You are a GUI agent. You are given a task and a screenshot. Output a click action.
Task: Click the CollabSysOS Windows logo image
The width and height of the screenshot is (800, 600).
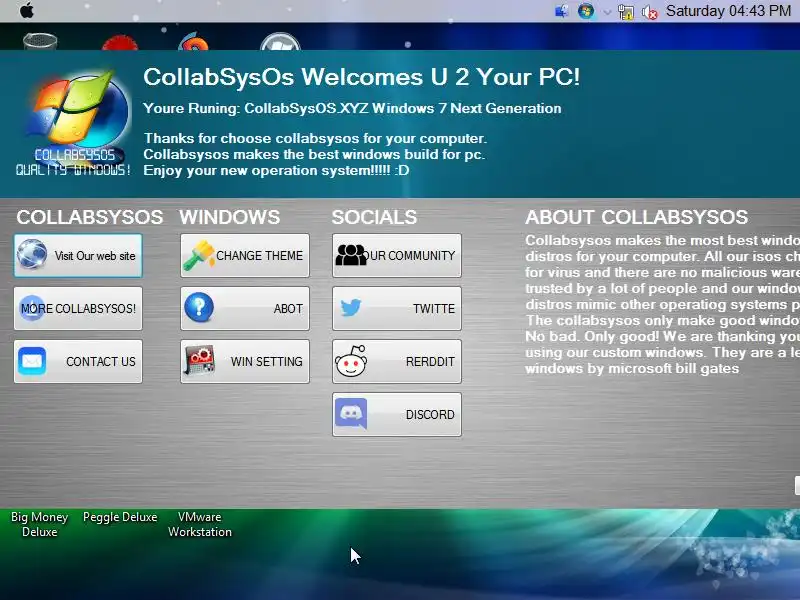[x=74, y=122]
